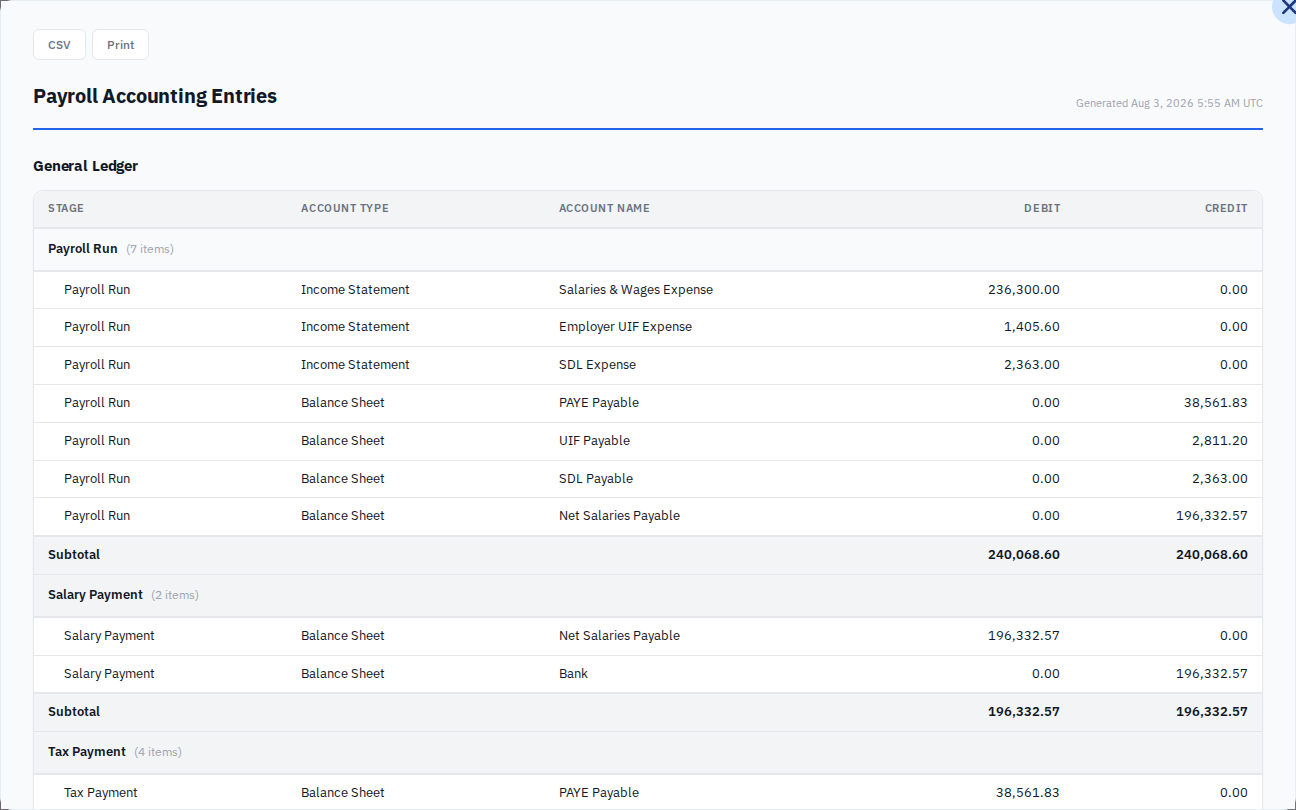The height and width of the screenshot is (810, 1296).
Task: Click Income Statement in Employer UIF row
Action: (355, 327)
